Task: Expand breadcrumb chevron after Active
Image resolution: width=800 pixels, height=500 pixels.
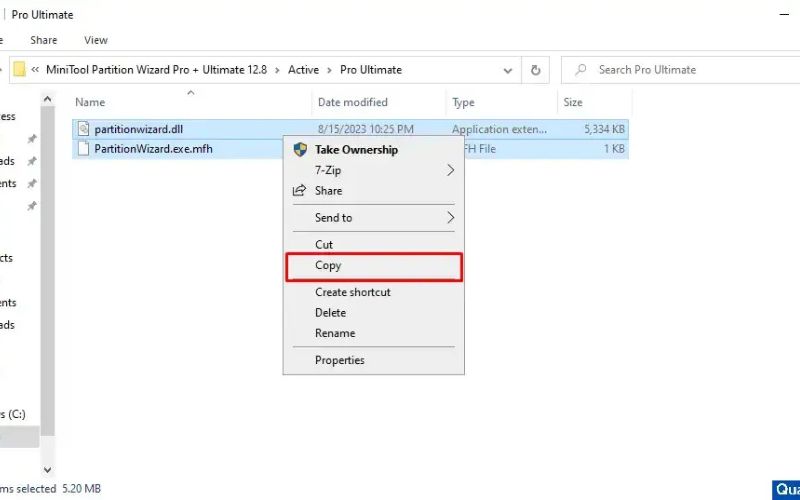Action: point(329,70)
